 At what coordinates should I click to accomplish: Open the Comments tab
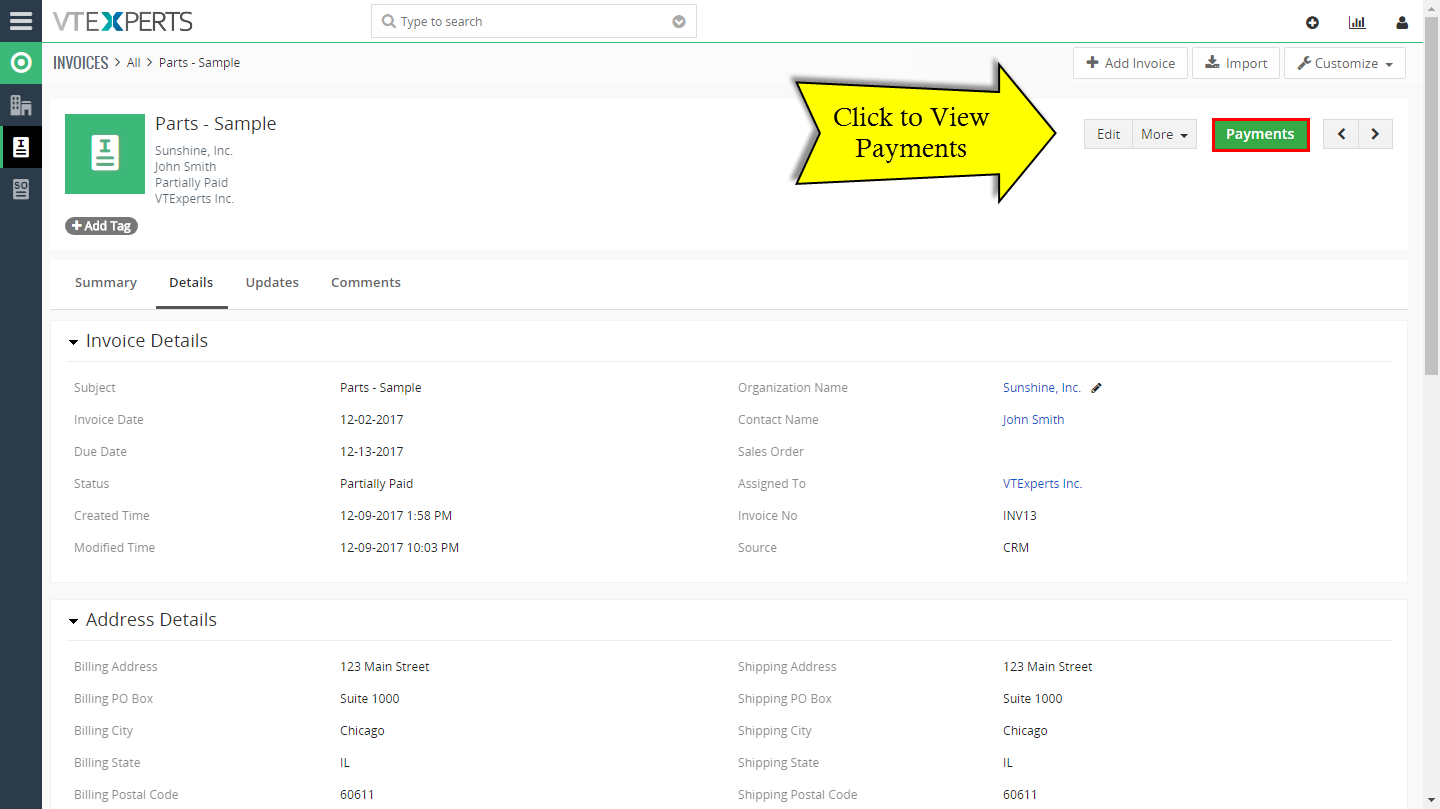pyautogui.click(x=366, y=283)
